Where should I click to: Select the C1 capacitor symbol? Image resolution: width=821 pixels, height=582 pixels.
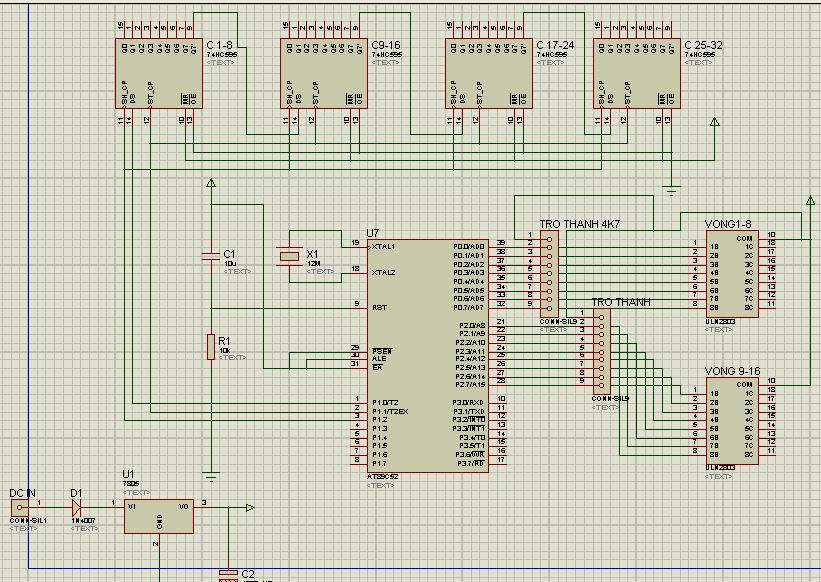210,255
